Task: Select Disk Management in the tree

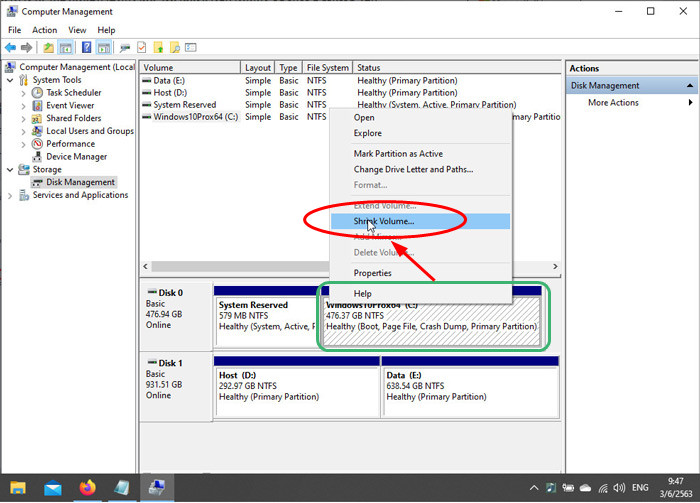Action: (x=80, y=182)
